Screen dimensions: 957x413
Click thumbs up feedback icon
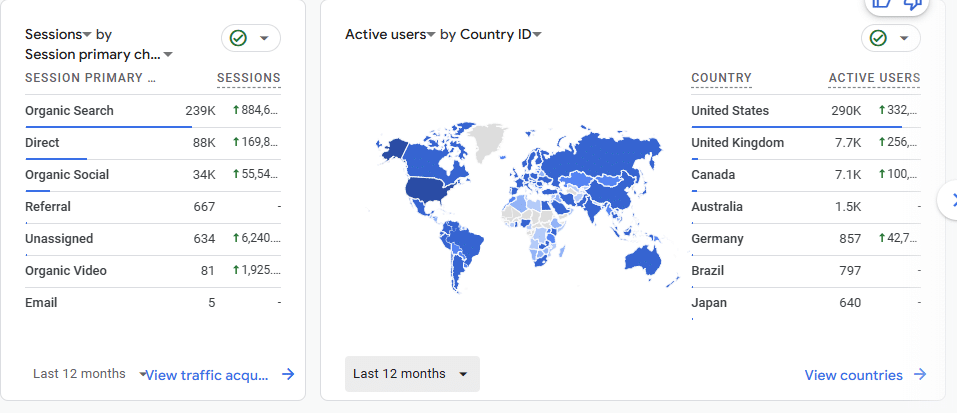pyautogui.click(x=883, y=3)
